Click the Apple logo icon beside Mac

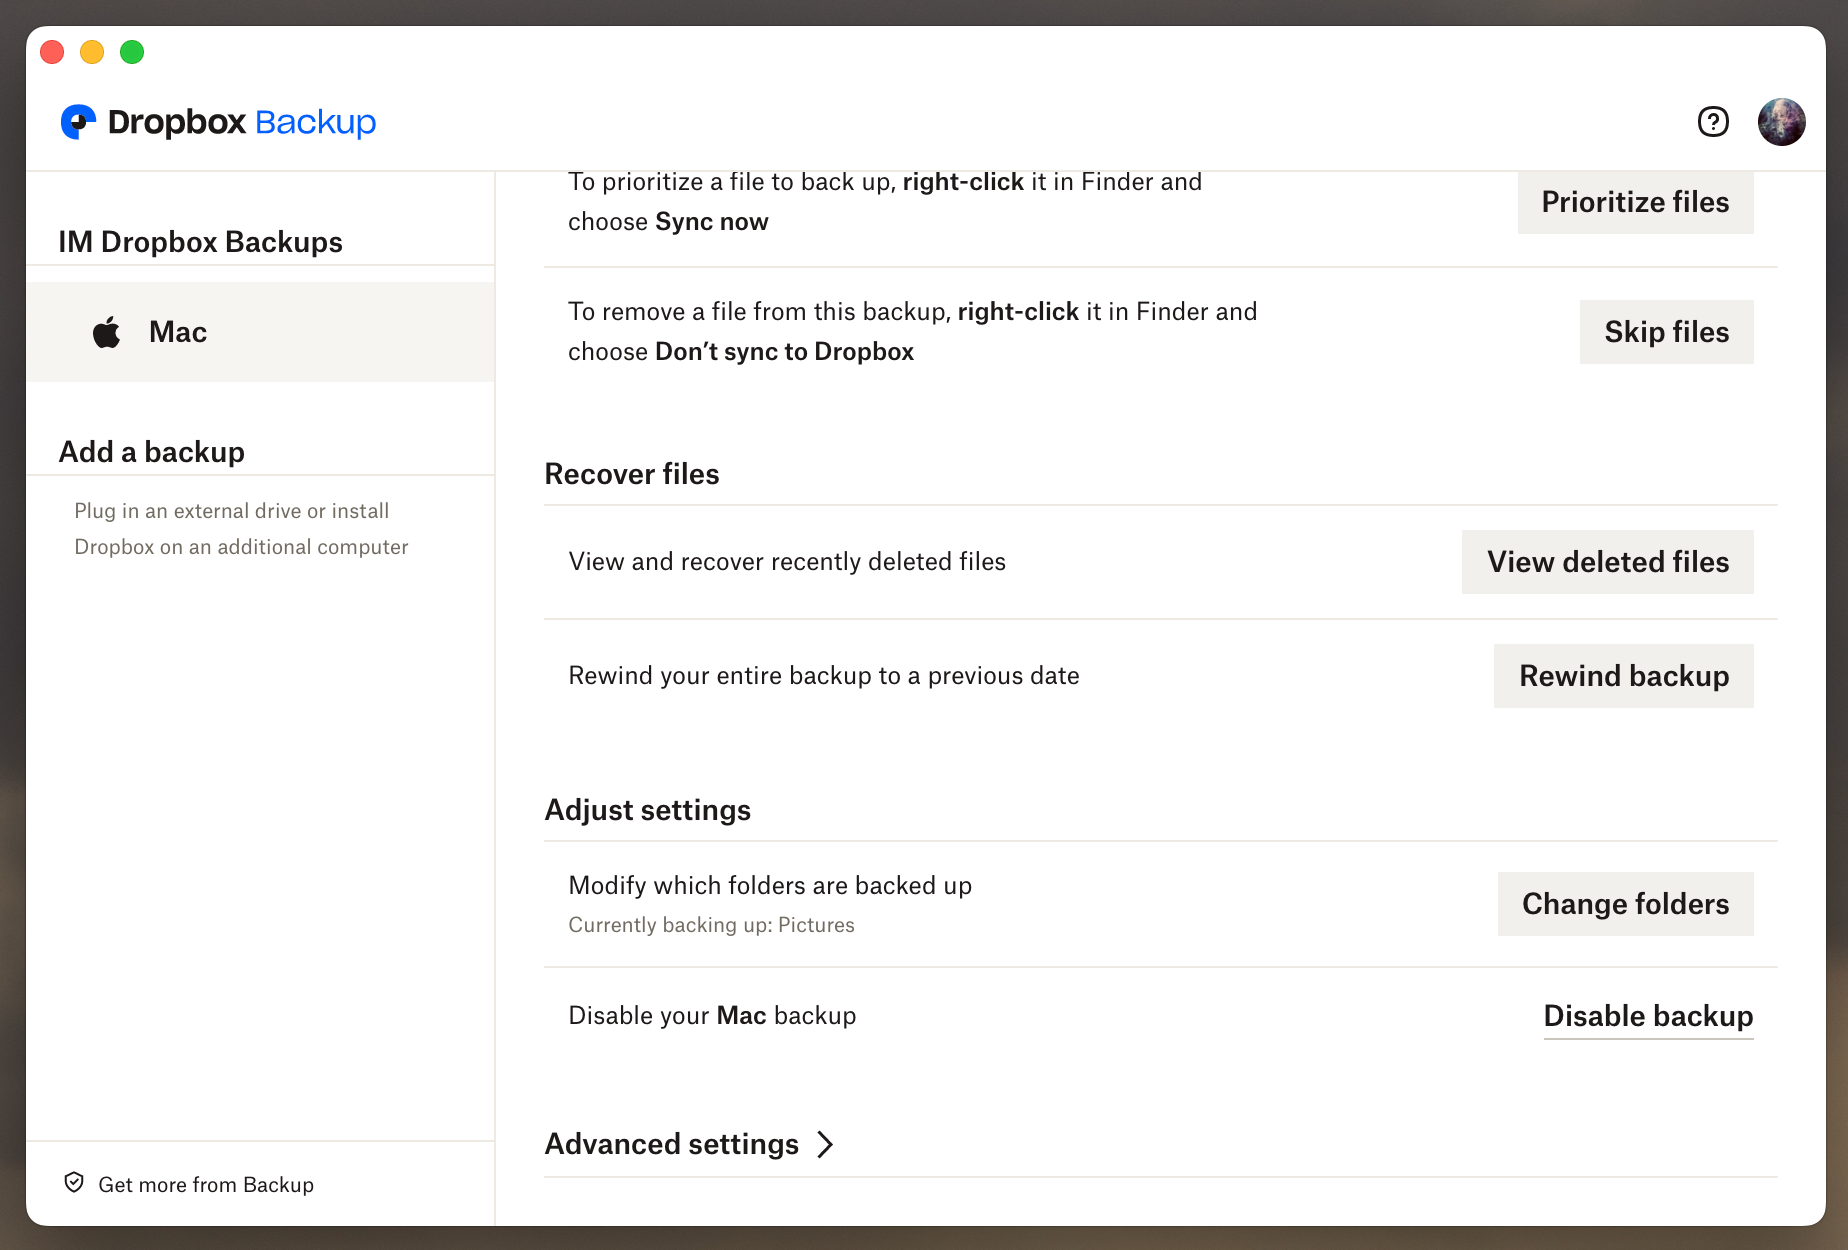(107, 332)
